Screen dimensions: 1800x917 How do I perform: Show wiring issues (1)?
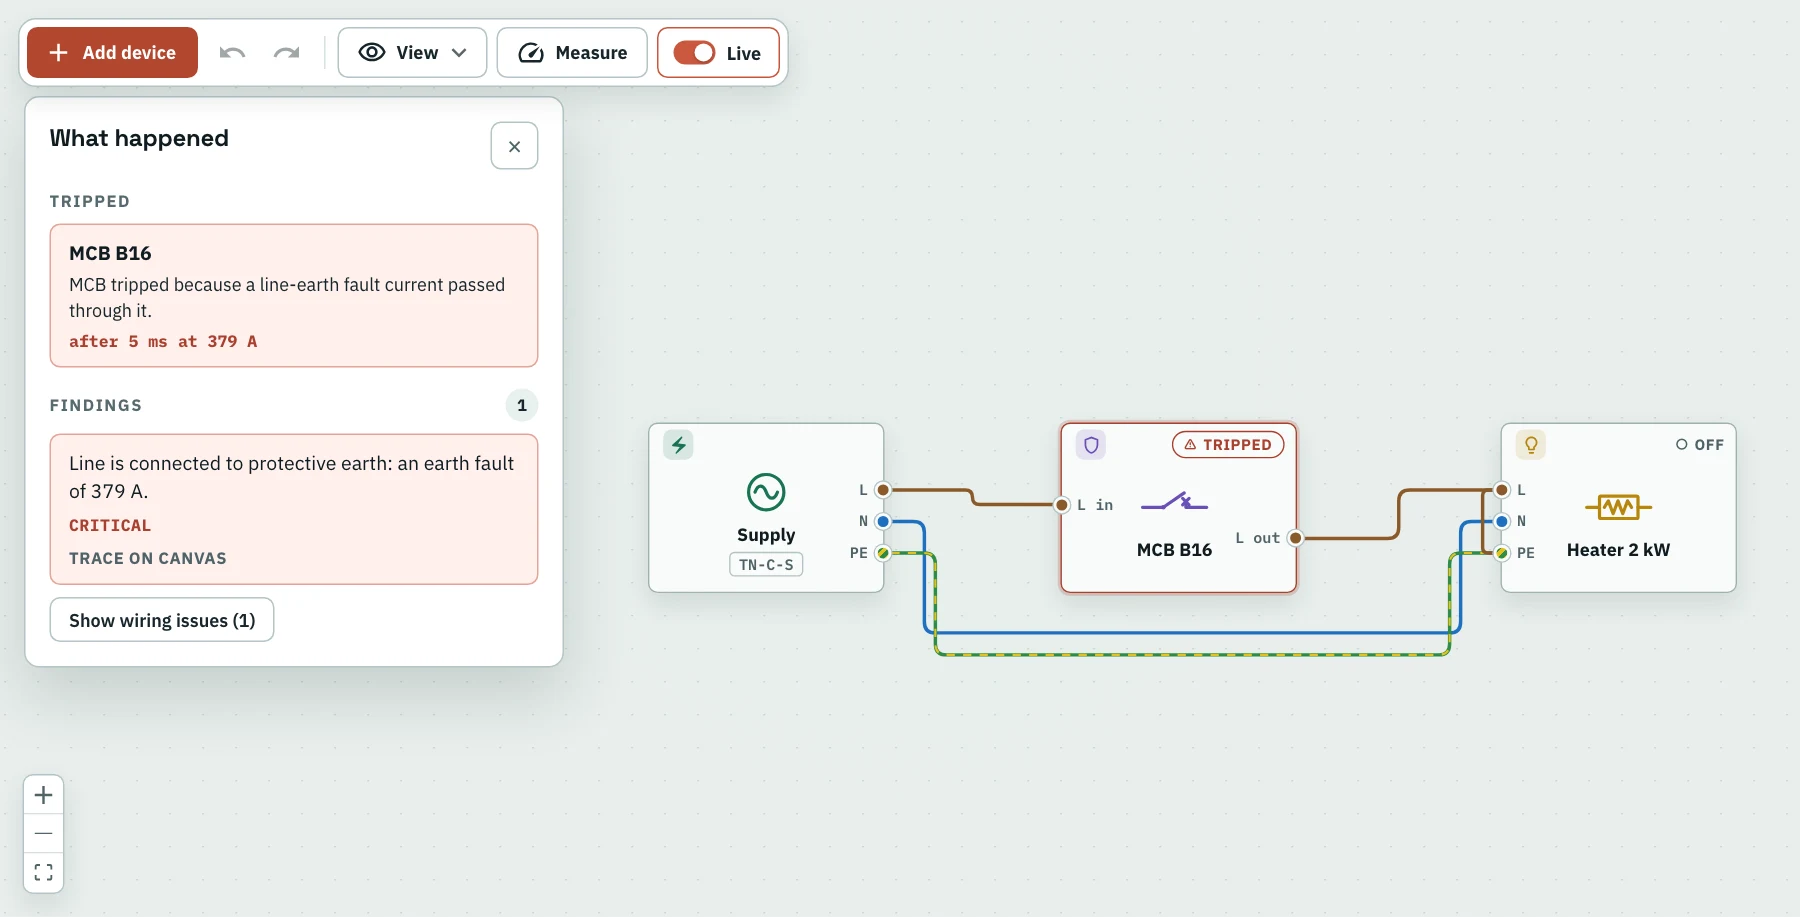click(x=162, y=620)
